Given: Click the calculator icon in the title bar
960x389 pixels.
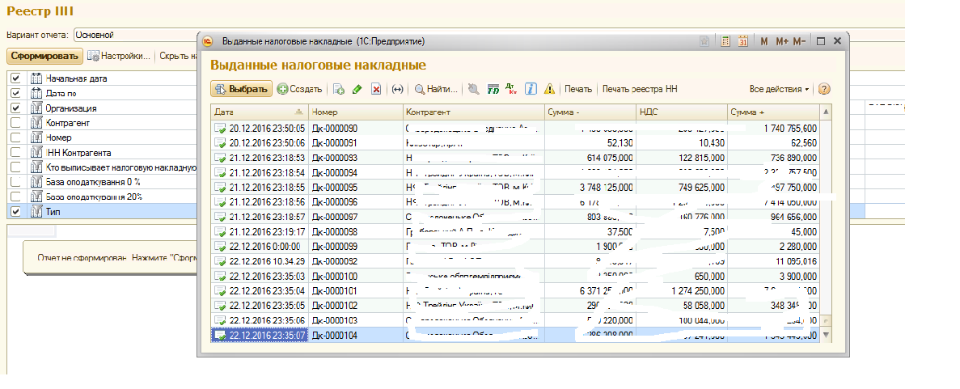Looking at the screenshot, I should pos(726,41).
